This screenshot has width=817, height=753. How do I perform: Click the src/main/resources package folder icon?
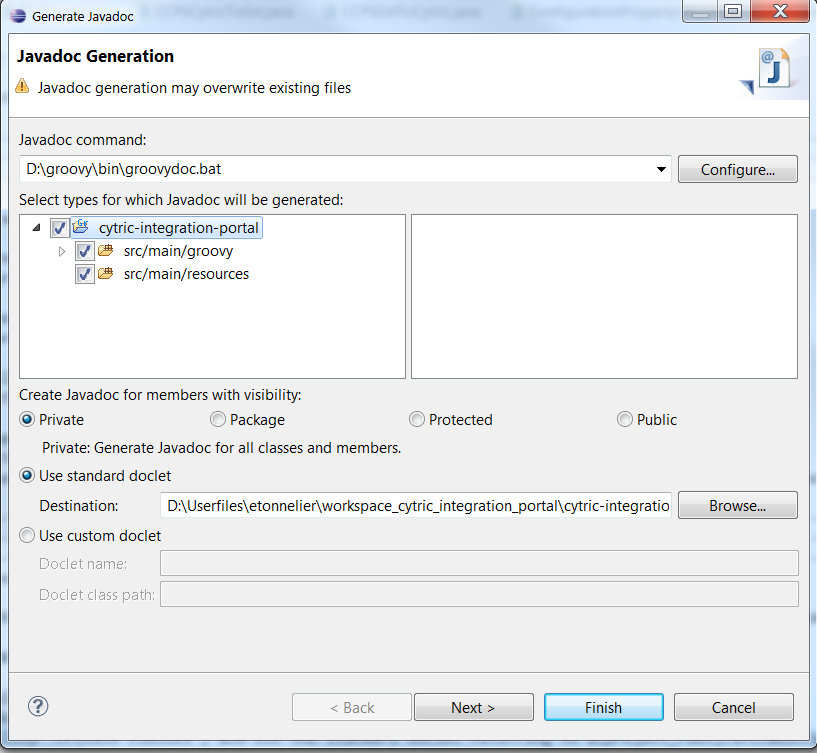[x=105, y=274]
